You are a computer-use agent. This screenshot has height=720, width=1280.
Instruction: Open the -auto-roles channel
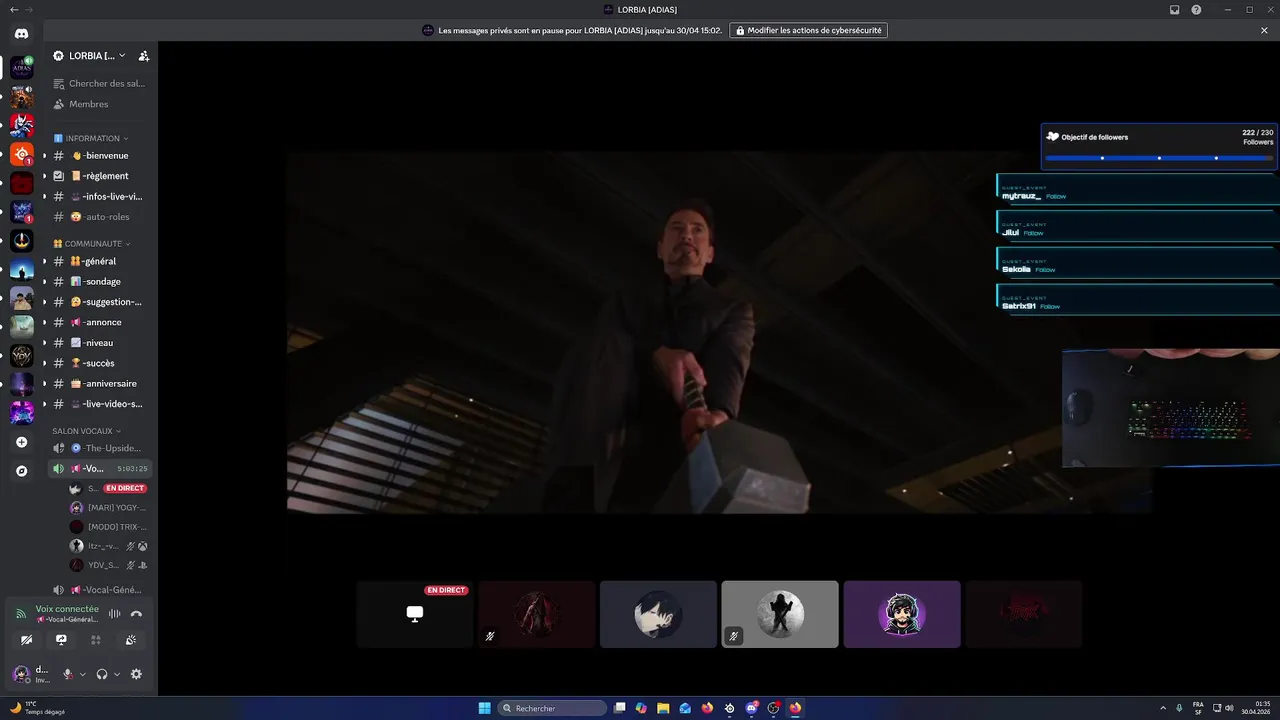[x=100, y=217]
